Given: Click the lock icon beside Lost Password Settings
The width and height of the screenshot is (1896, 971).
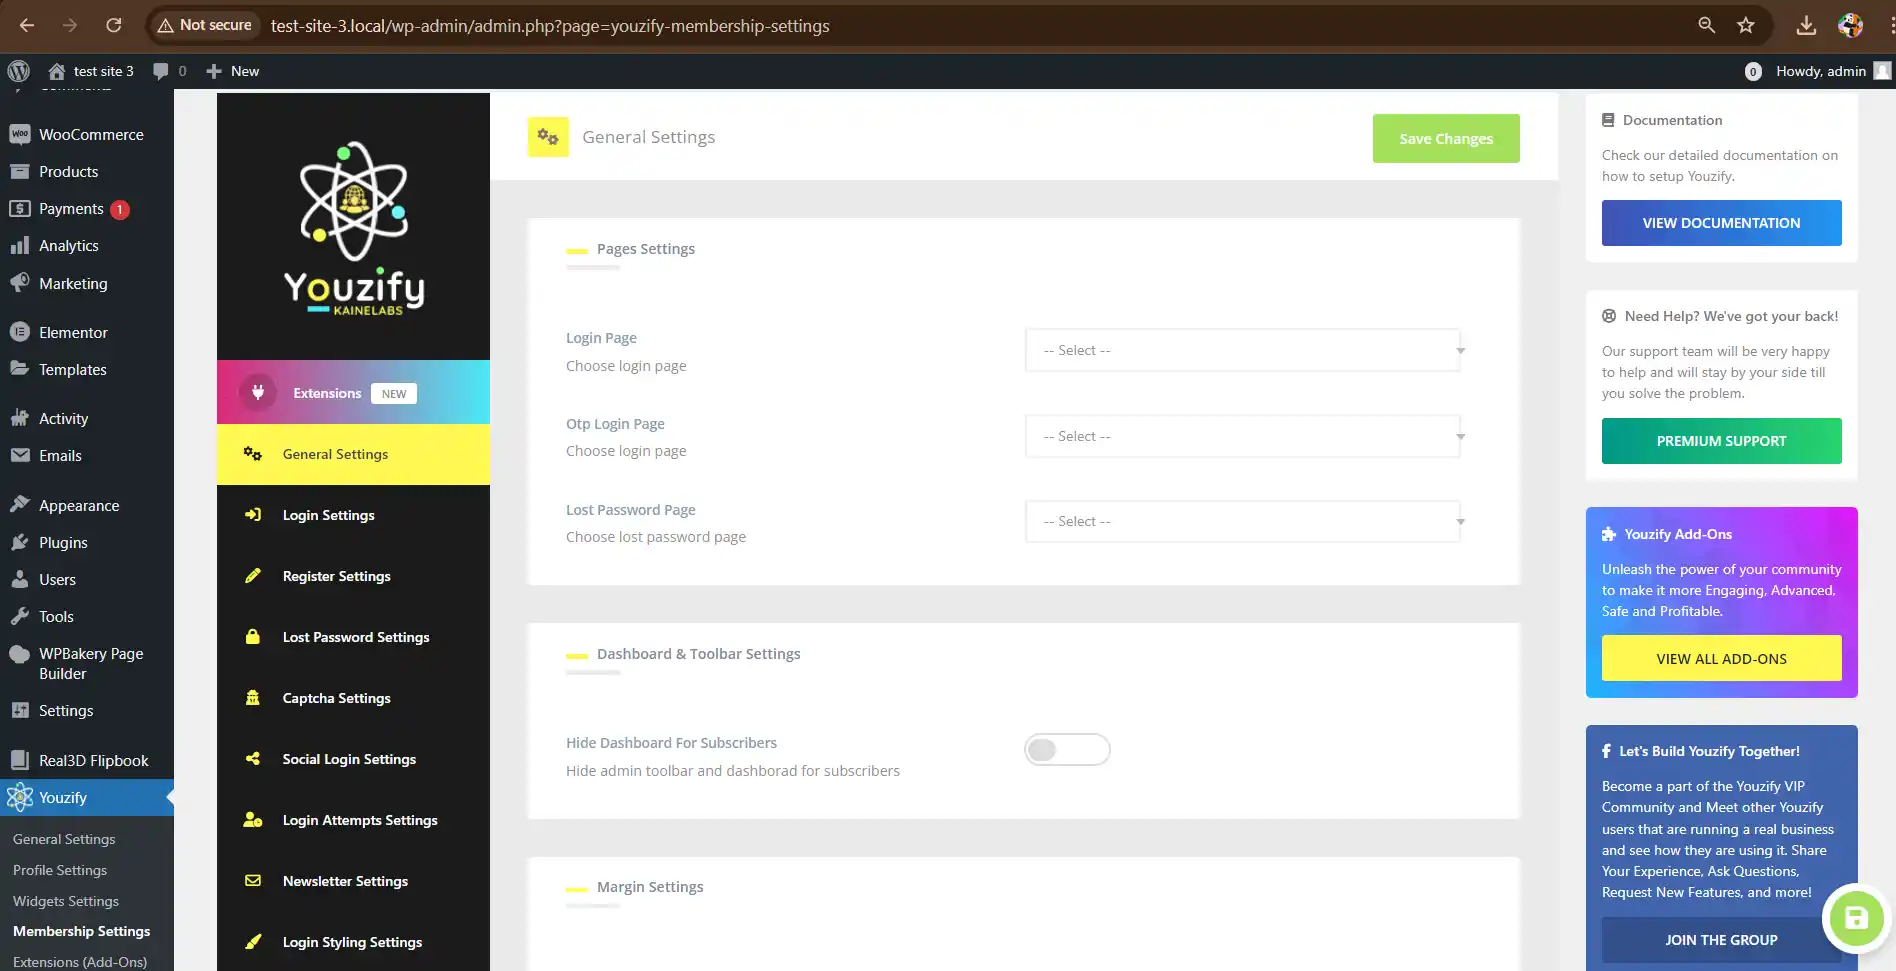Looking at the screenshot, I should point(253,636).
